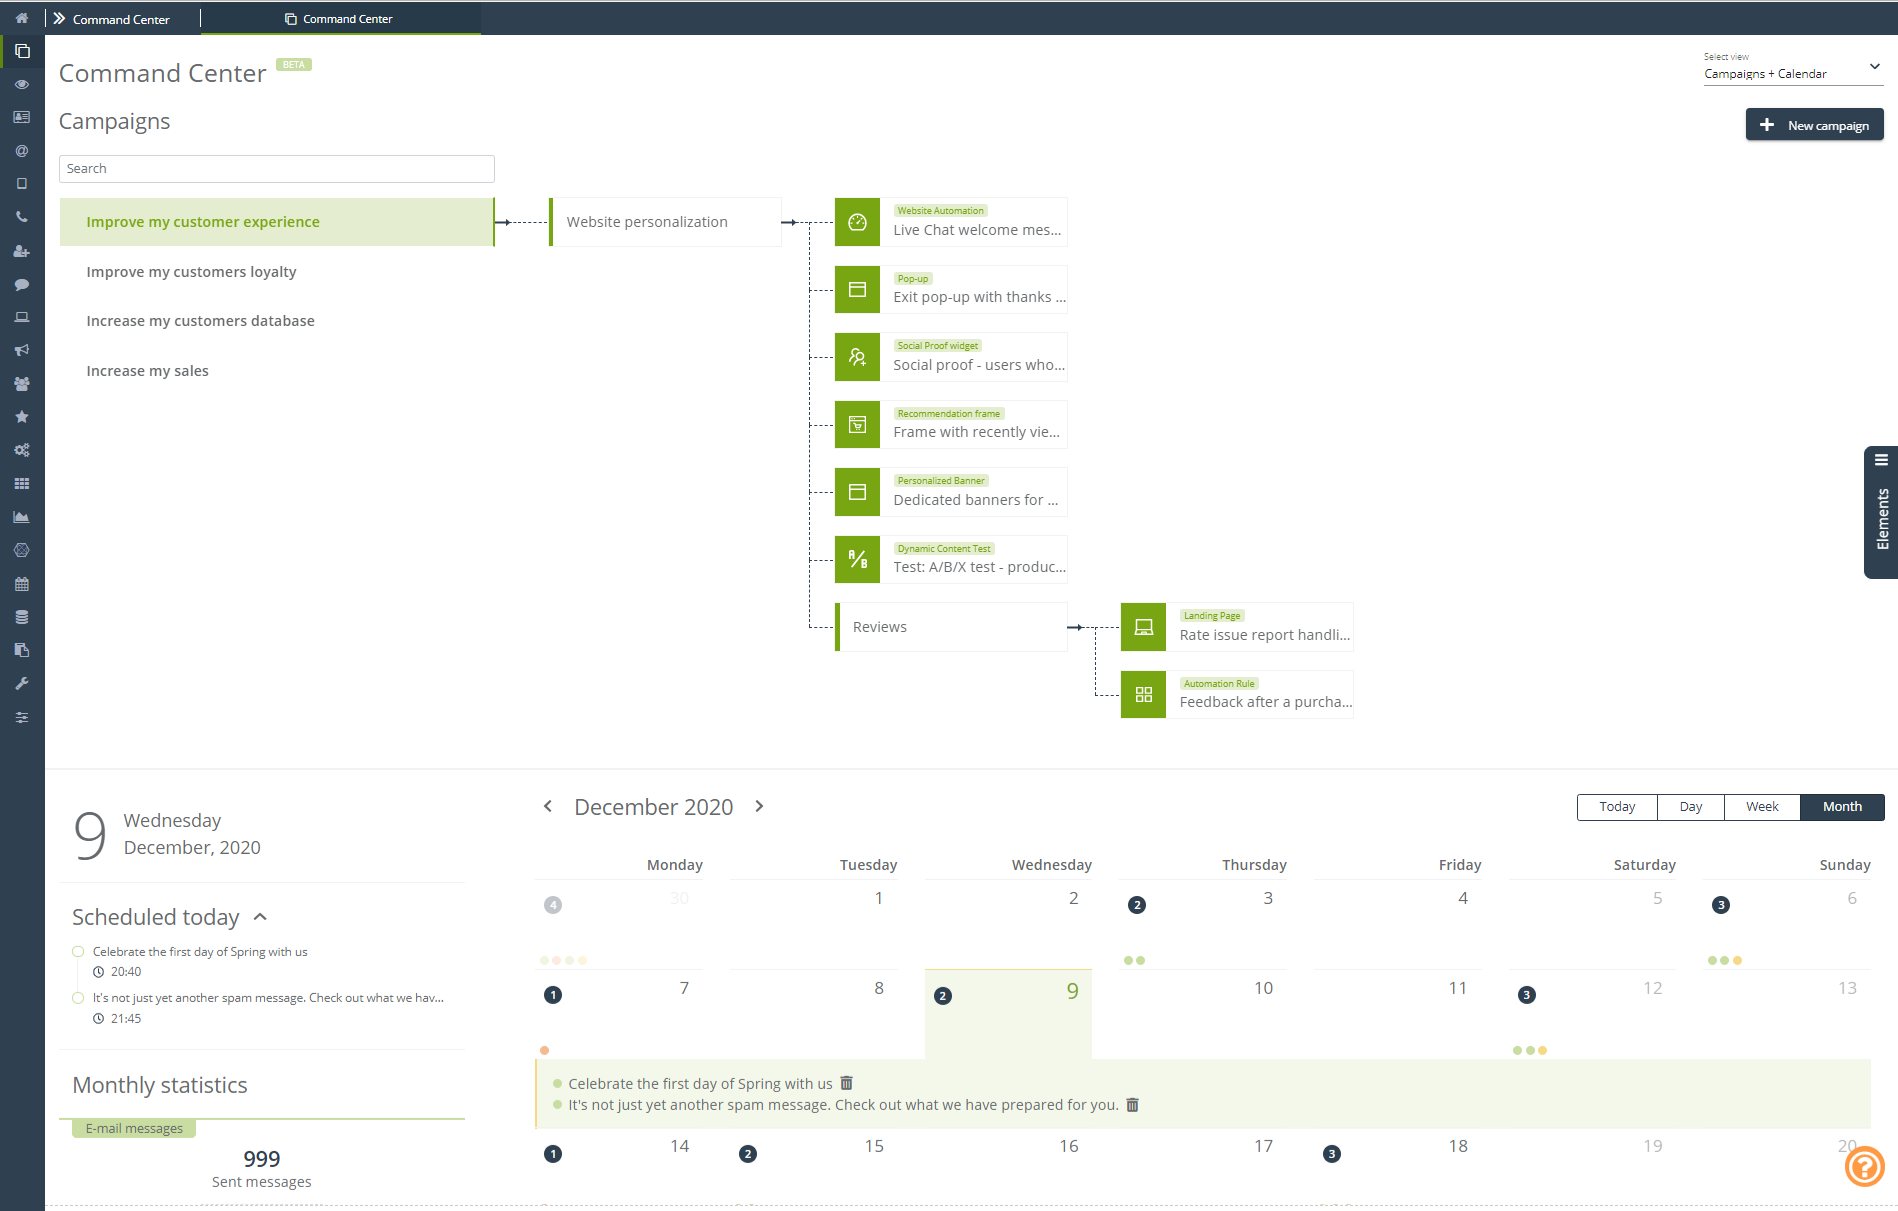
Task: Switch to the Command Center tab
Action: [x=340, y=19]
